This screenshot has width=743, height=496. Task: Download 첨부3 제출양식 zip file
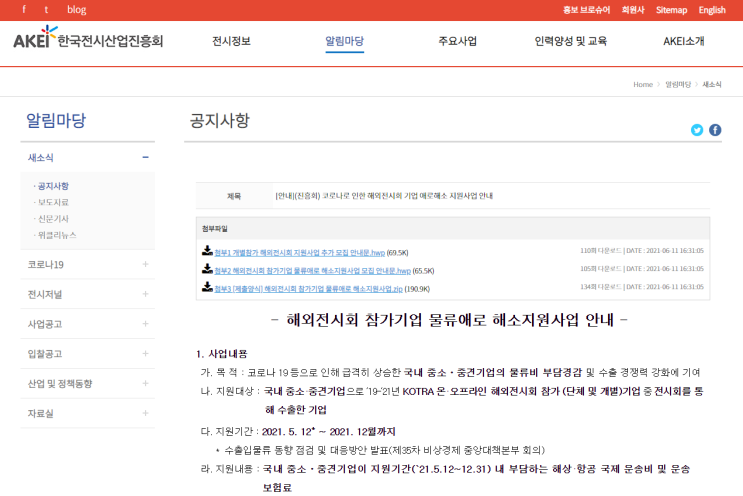click(x=308, y=289)
